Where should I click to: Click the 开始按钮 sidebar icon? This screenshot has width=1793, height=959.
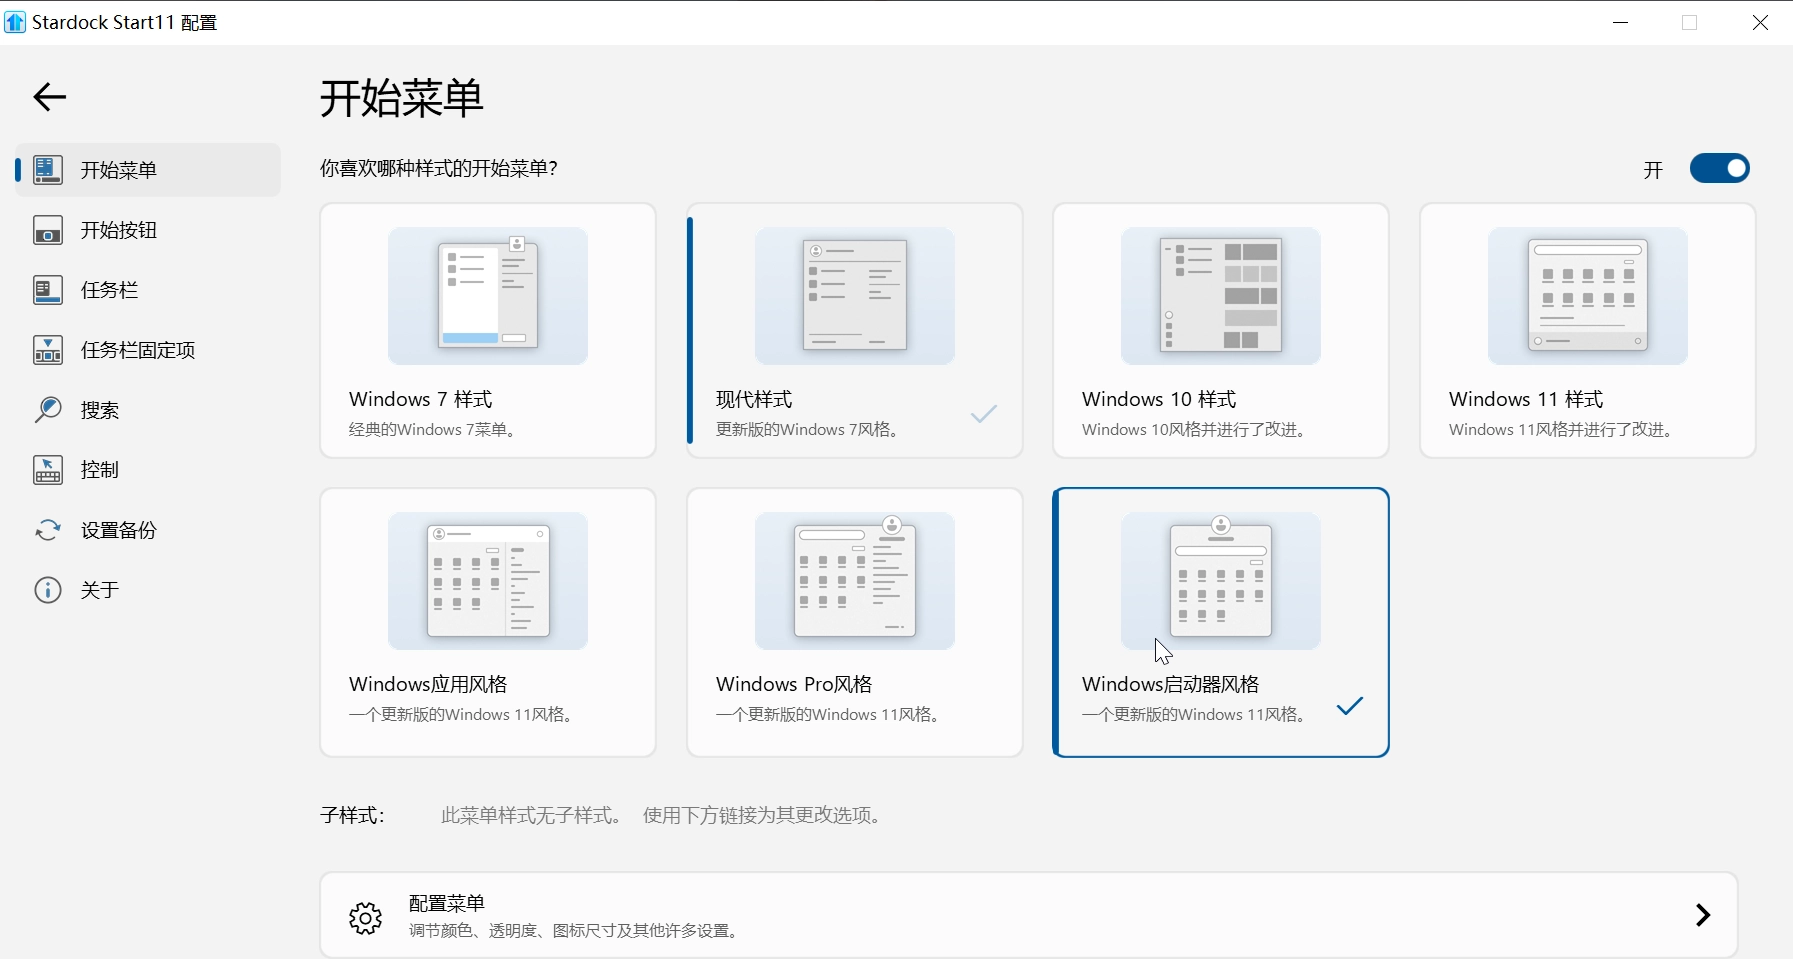(48, 230)
